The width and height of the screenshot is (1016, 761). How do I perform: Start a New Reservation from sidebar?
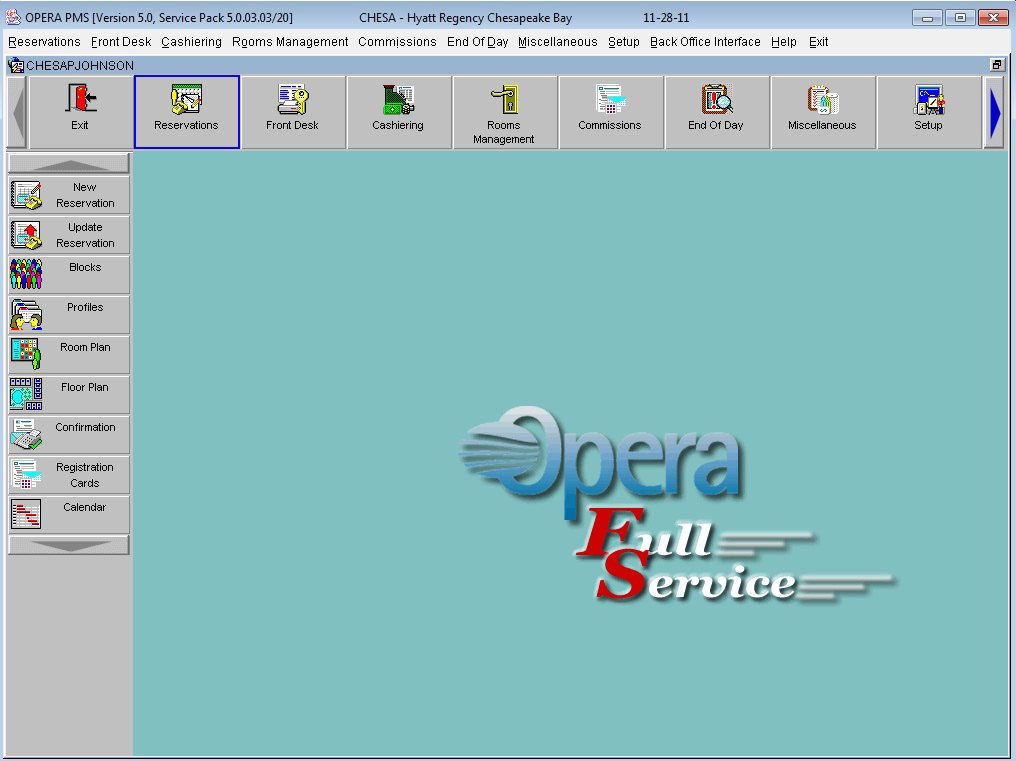point(69,195)
